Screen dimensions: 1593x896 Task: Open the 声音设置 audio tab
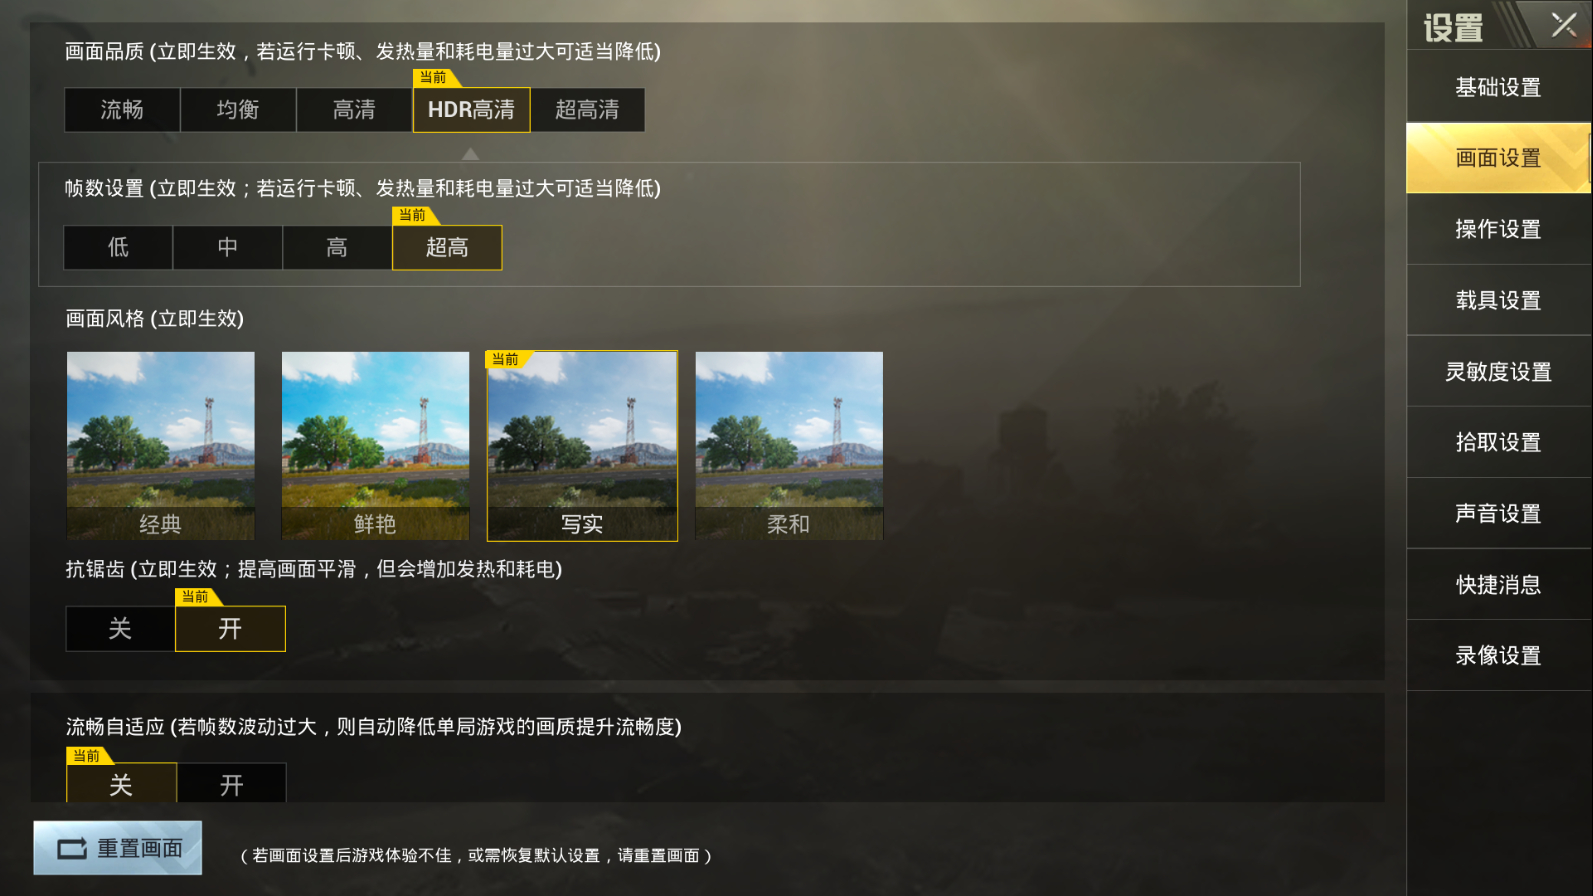pyautogui.click(x=1498, y=514)
